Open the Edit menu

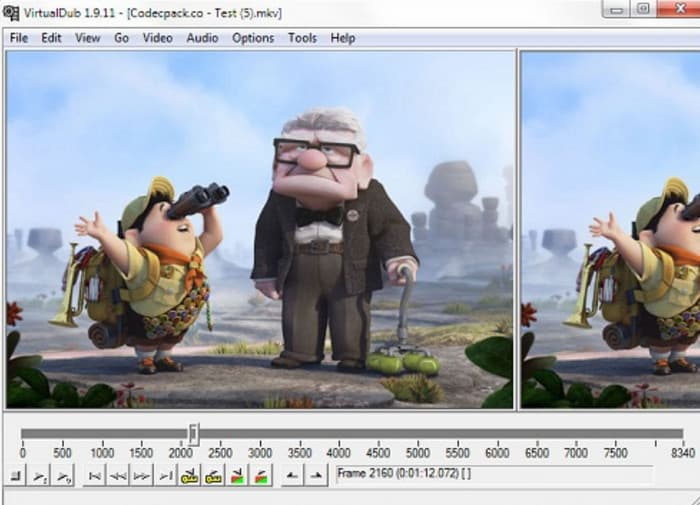point(51,38)
